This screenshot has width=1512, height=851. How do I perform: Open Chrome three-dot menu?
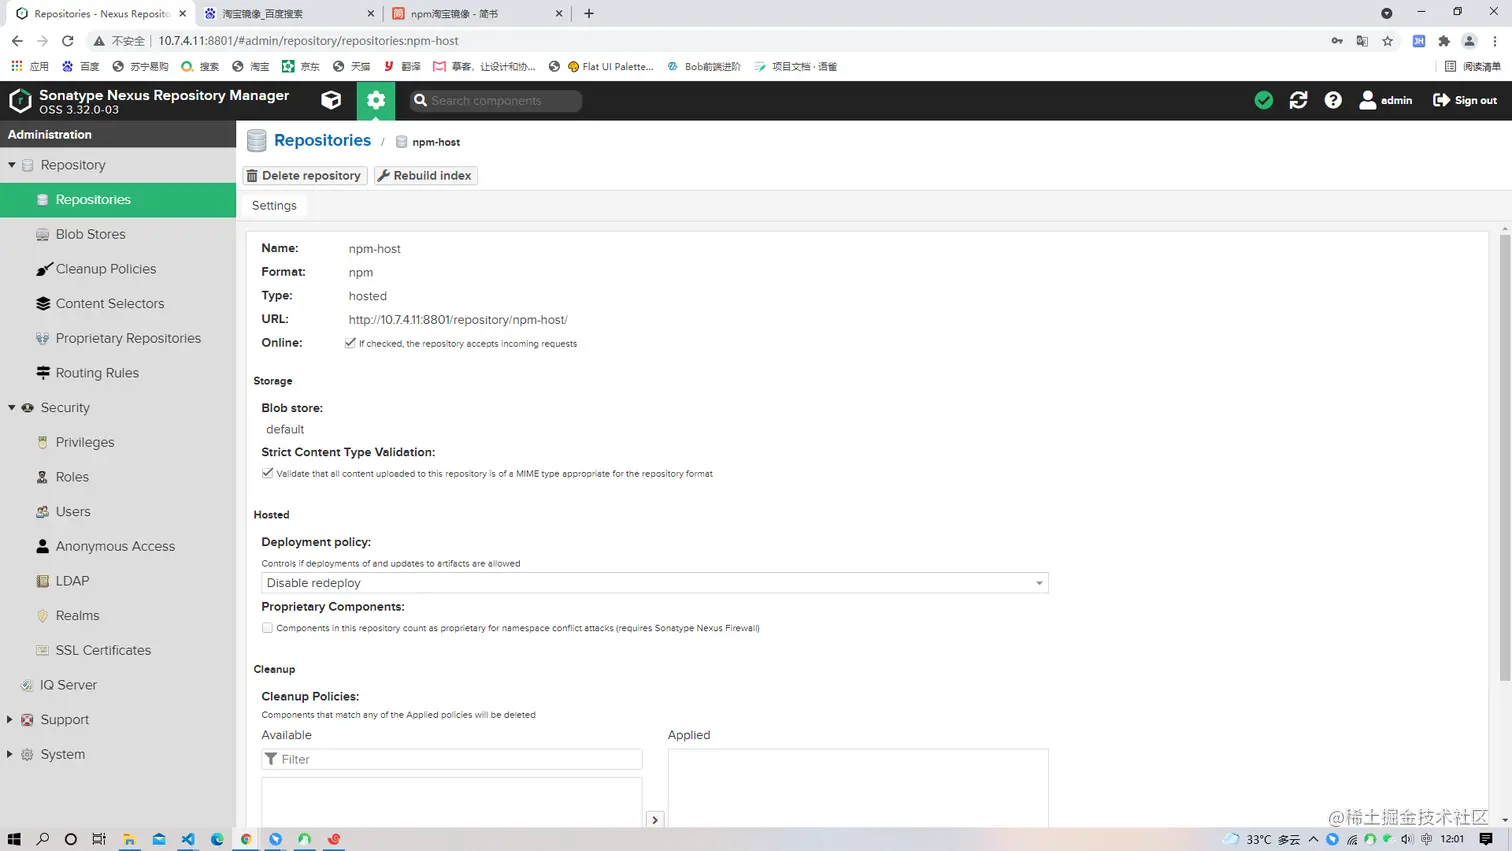[1495, 41]
